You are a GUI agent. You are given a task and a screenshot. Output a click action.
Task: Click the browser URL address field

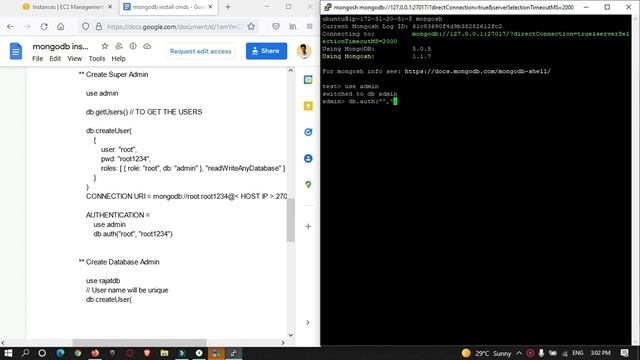(176, 27)
